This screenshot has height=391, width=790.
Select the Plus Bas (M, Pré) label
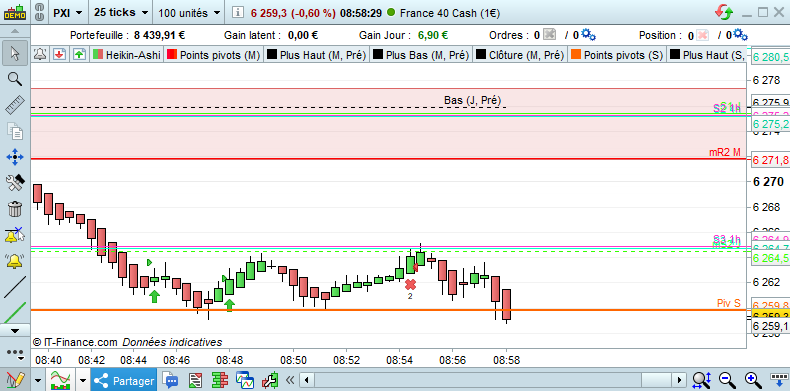tap(428, 55)
